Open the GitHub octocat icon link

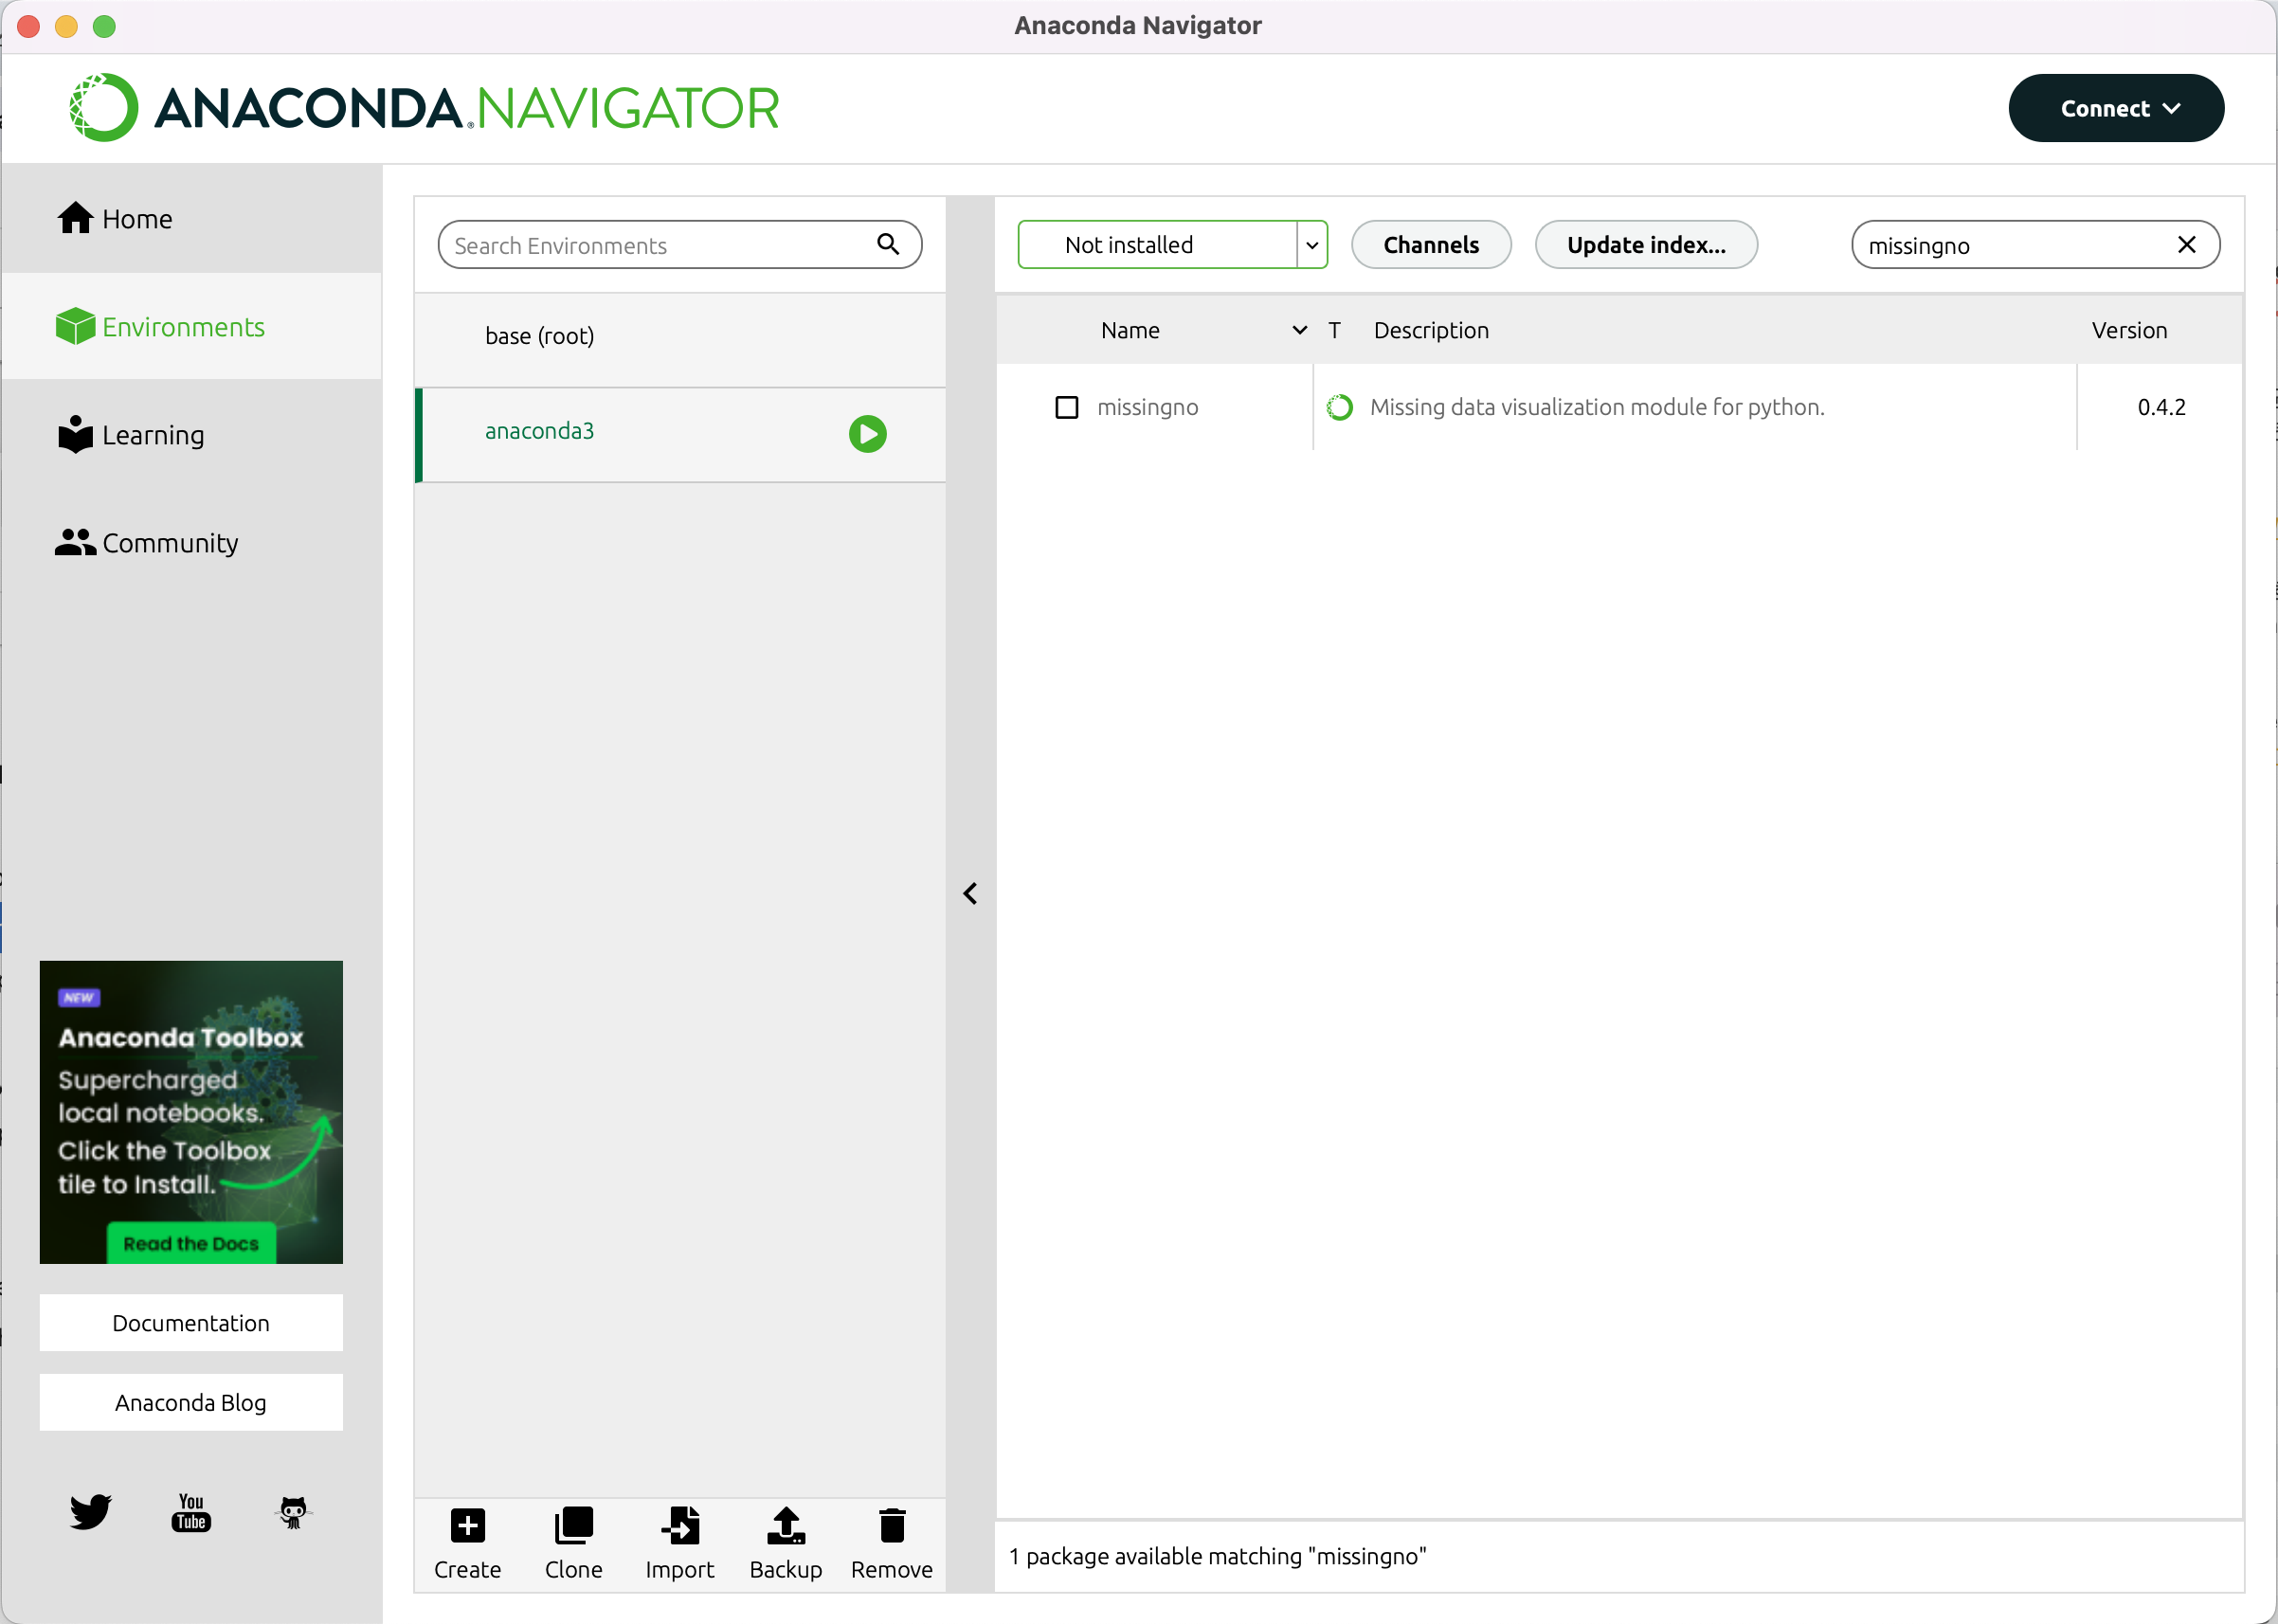pos(293,1511)
